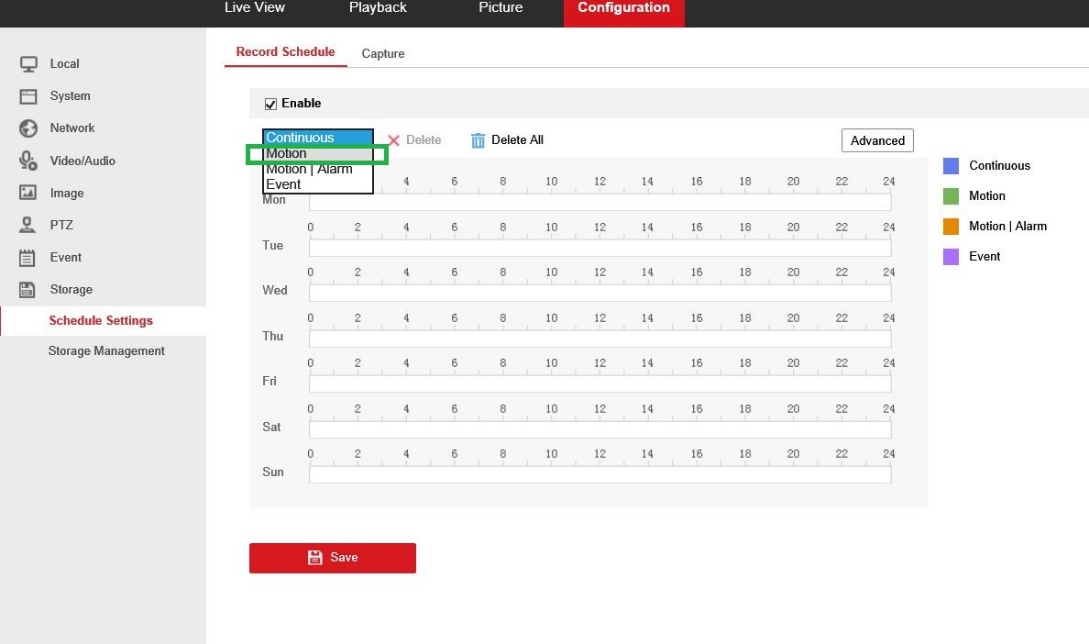Open Image settings in sidebar

[67, 193]
